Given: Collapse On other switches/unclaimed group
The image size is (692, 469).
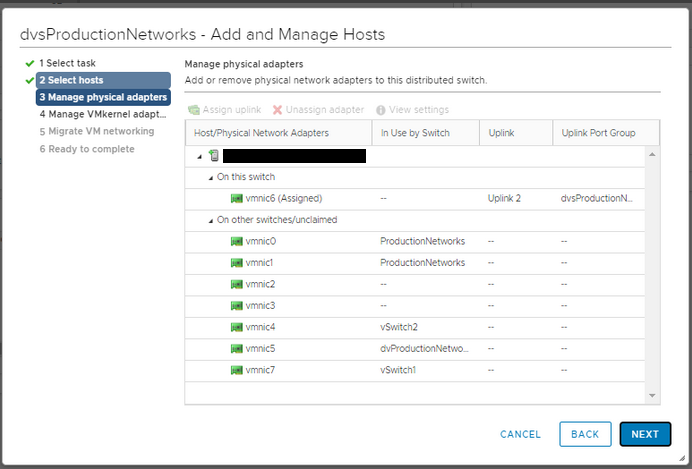Looking at the screenshot, I should [211, 221].
